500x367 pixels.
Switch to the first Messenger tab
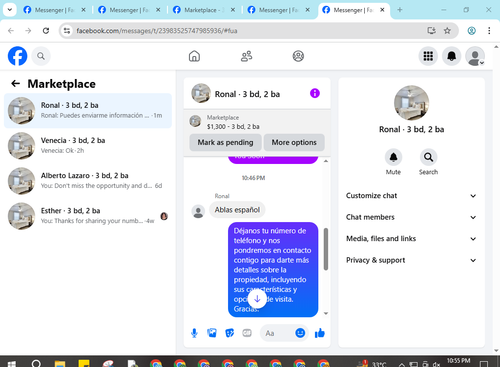(53, 10)
